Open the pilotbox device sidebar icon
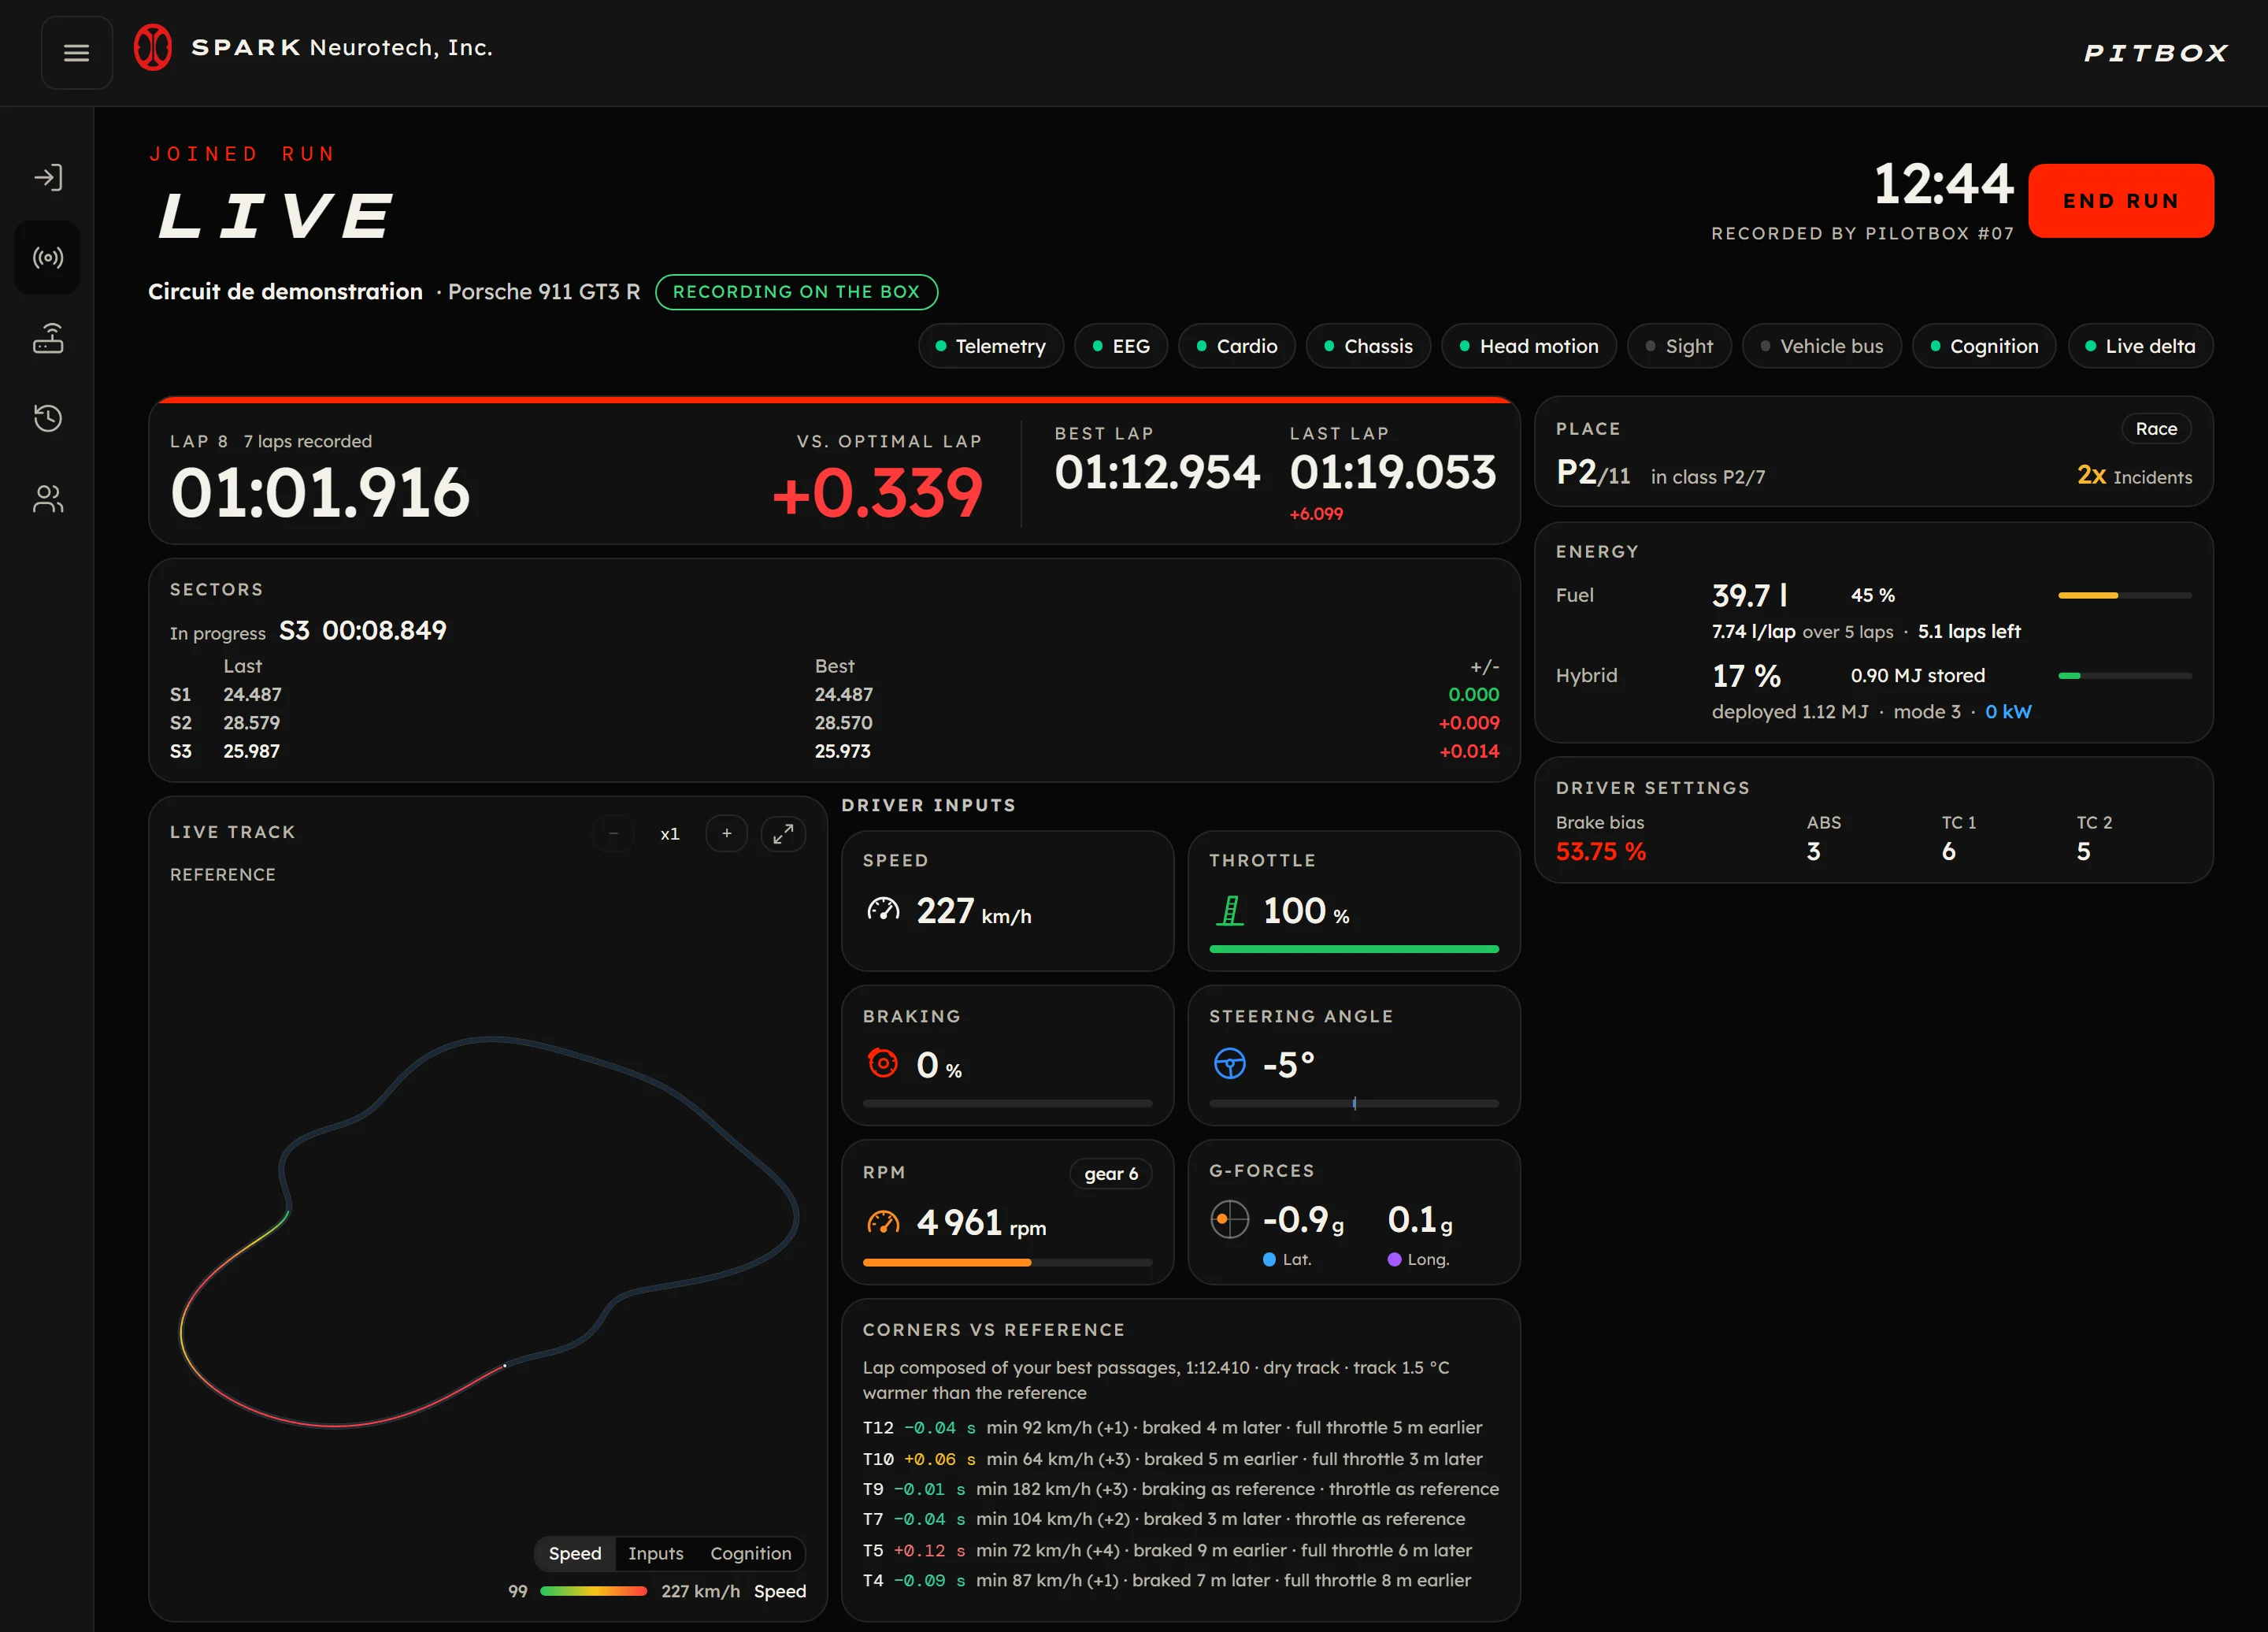The height and width of the screenshot is (1632, 2268). (47, 338)
